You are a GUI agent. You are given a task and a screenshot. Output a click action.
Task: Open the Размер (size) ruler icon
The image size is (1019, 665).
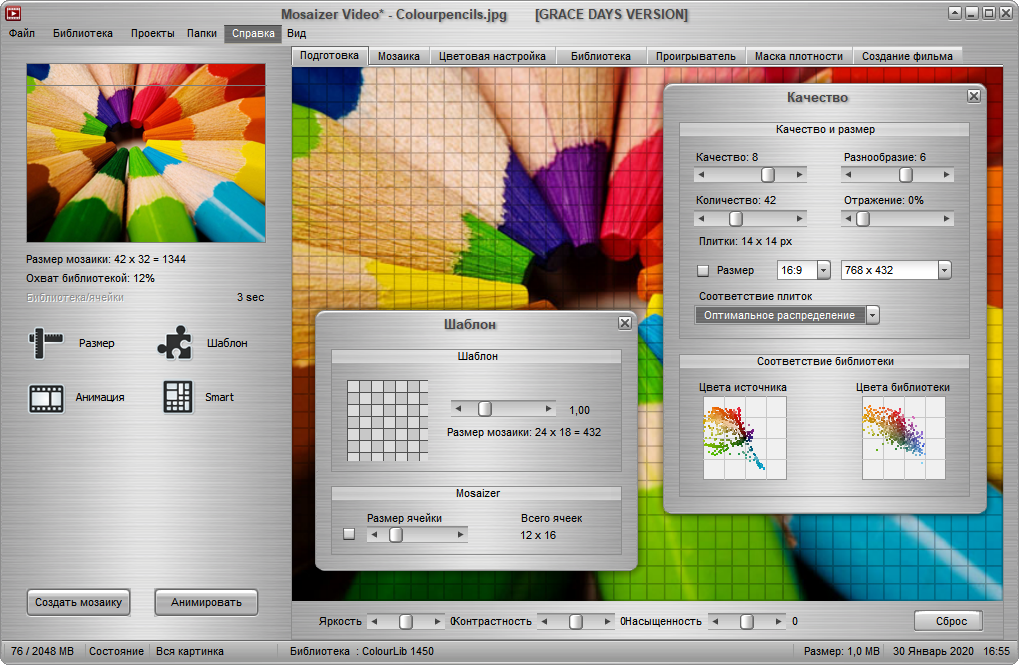(45, 343)
